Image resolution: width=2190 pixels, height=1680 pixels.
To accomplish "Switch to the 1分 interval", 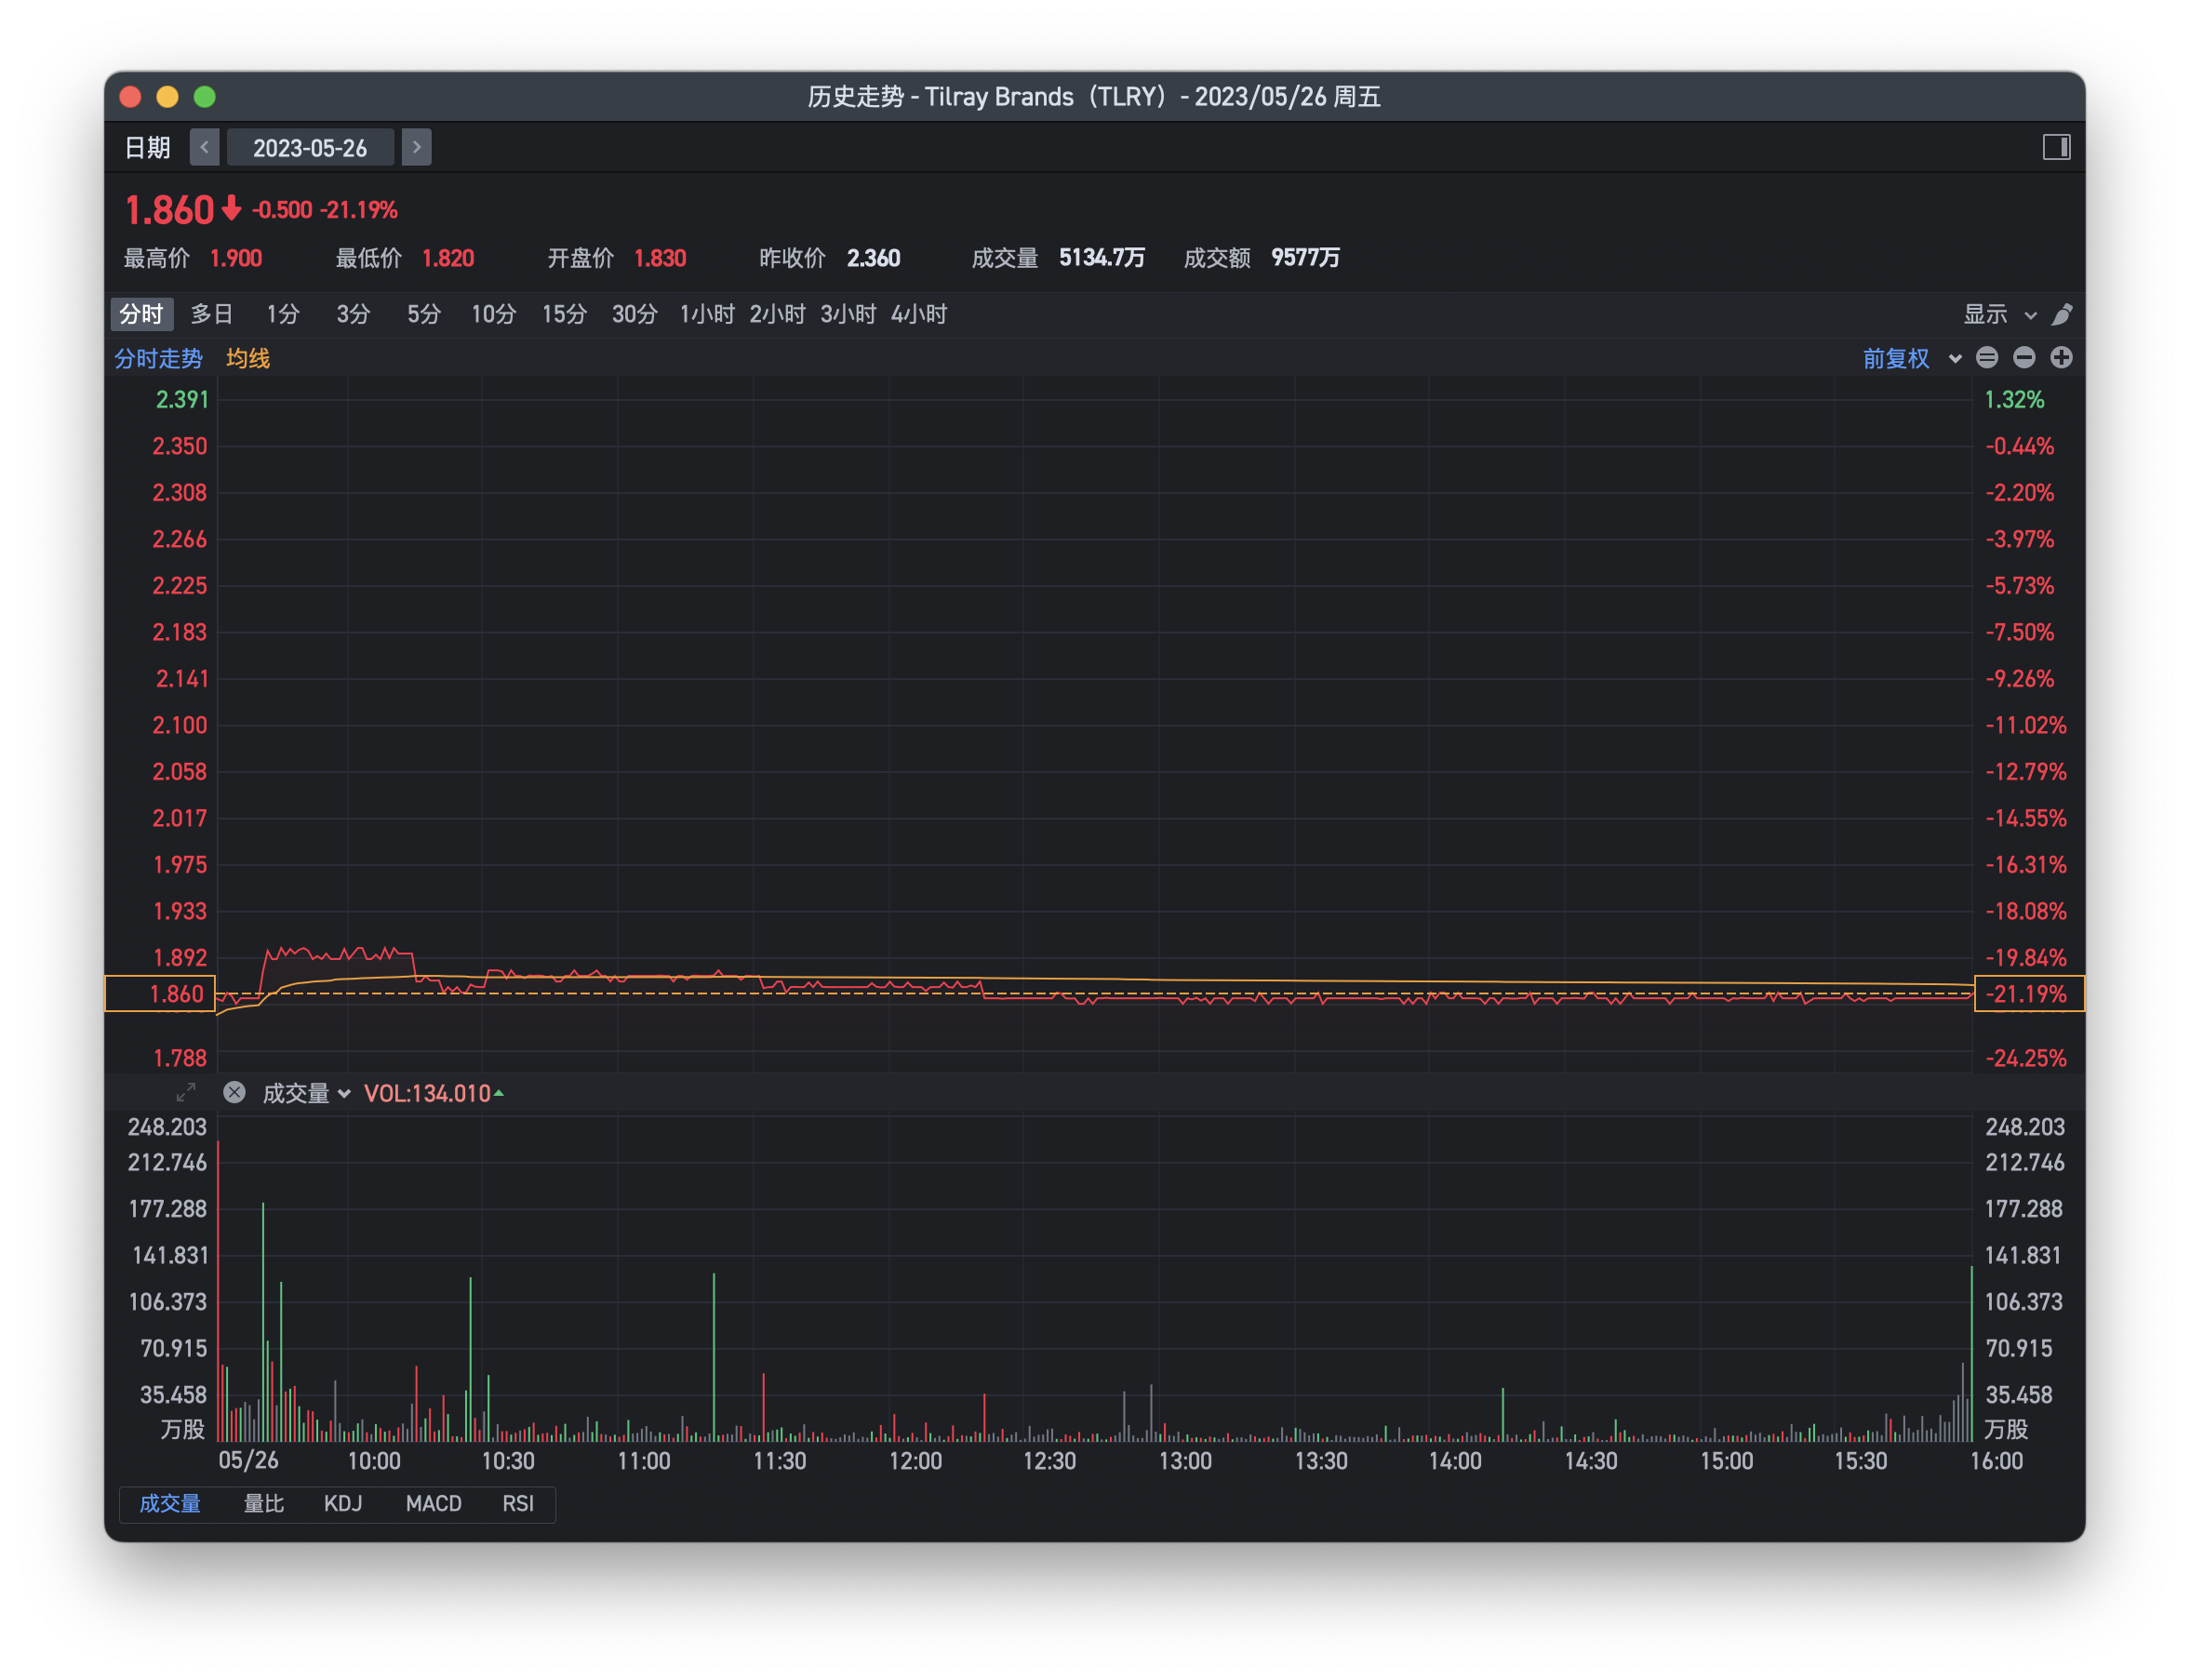I will pyautogui.click(x=282, y=315).
